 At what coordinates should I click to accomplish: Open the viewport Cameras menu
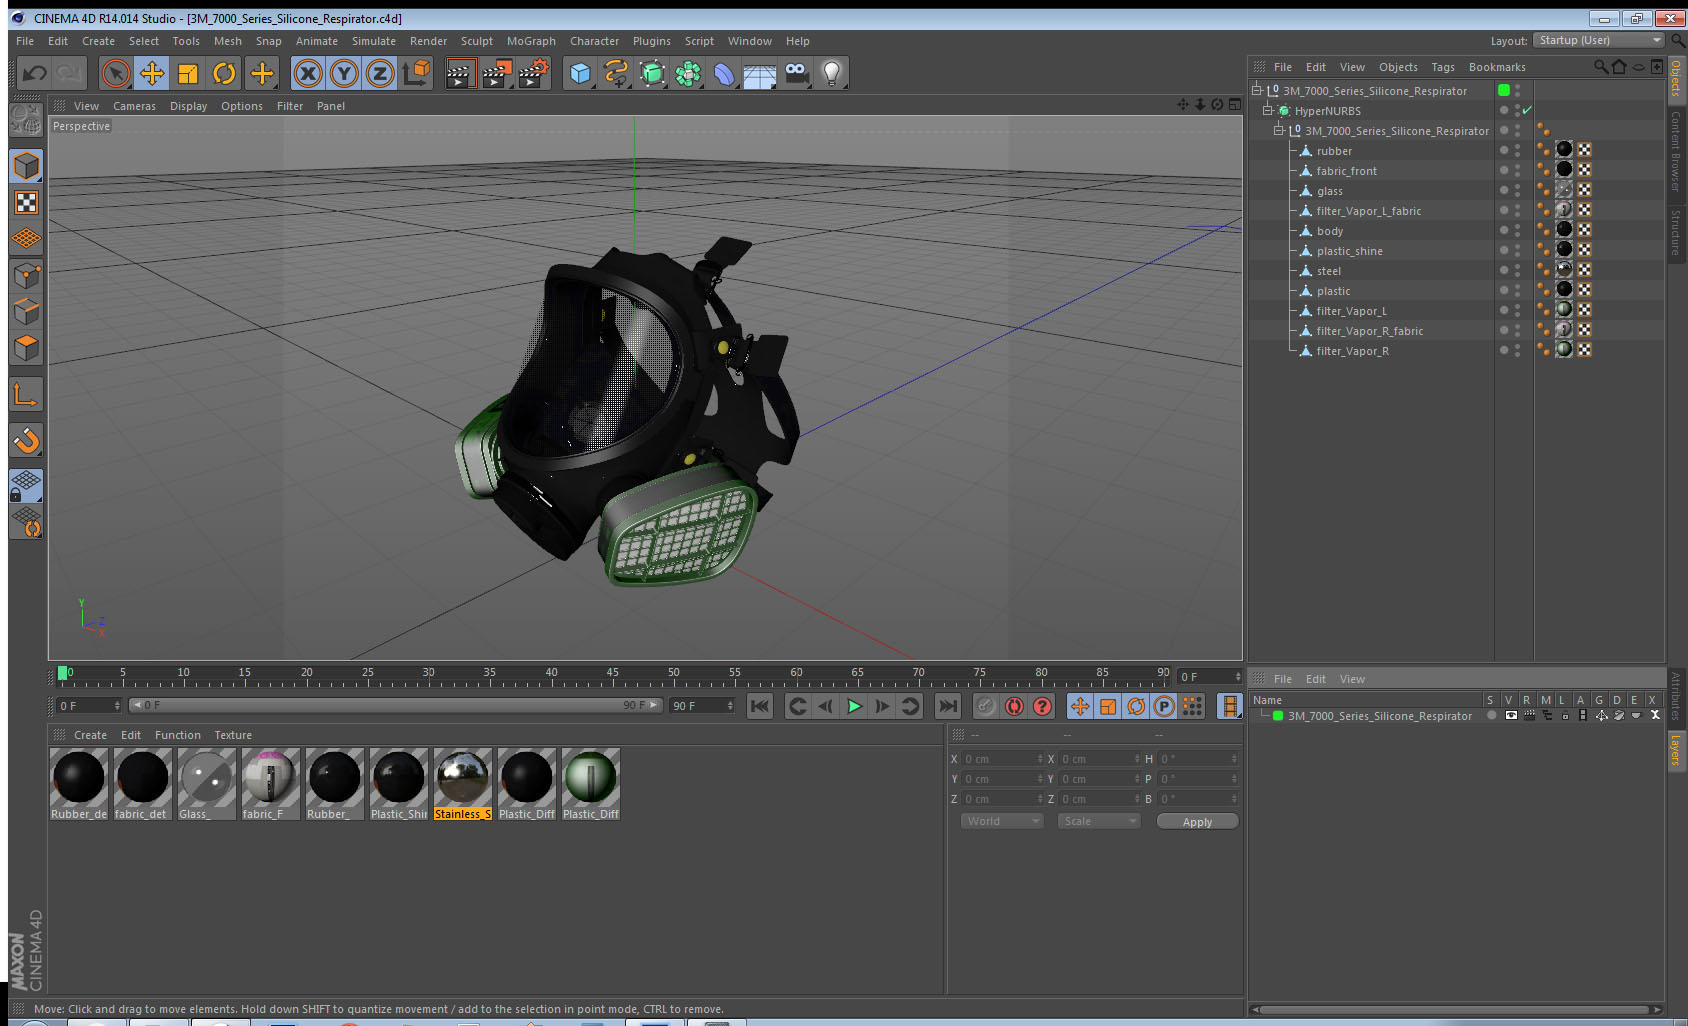[x=134, y=106]
